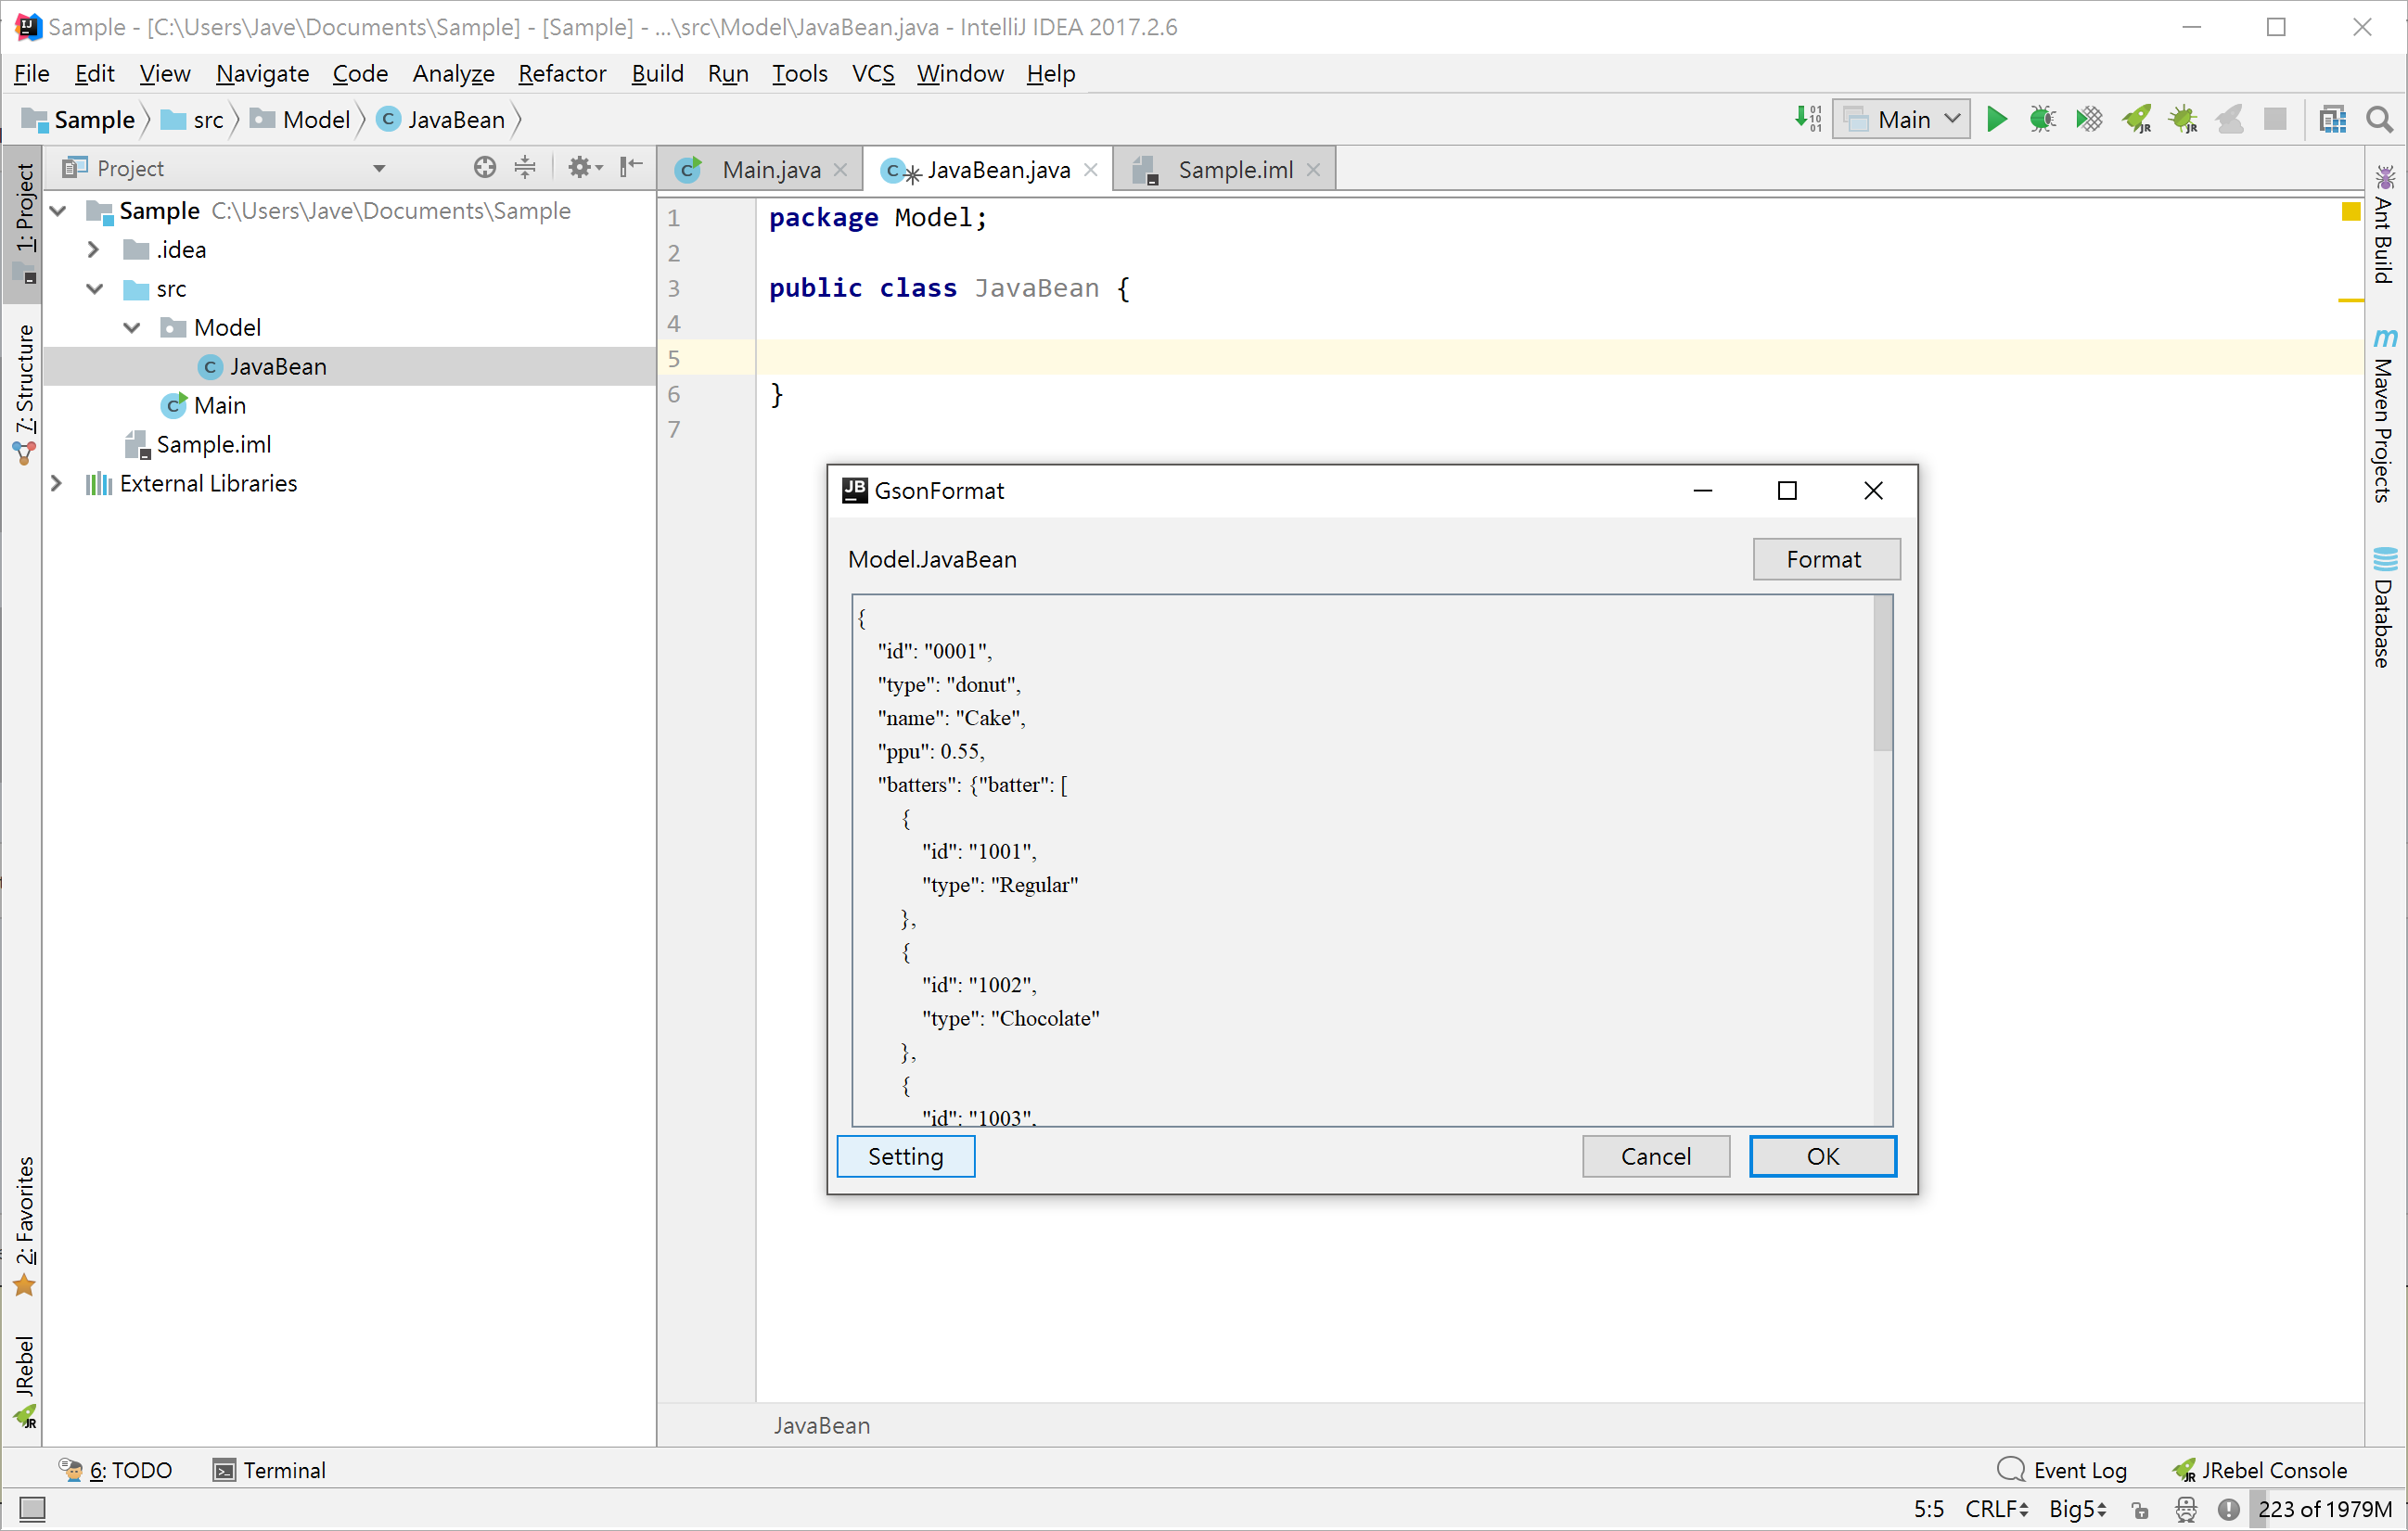Screen dimensions: 2408x1531
Task: Click the Model breadcrumb in navigation bar
Action: point(301,120)
